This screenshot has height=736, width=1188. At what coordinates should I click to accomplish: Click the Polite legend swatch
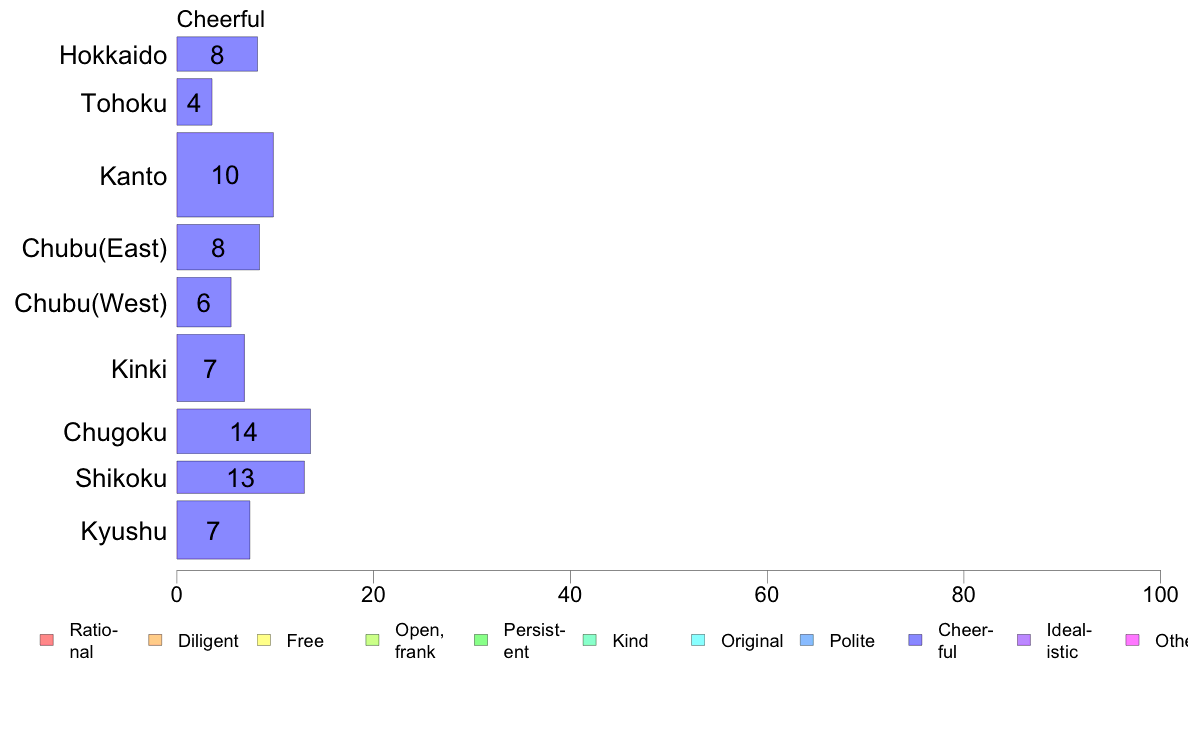click(x=807, y=640)
